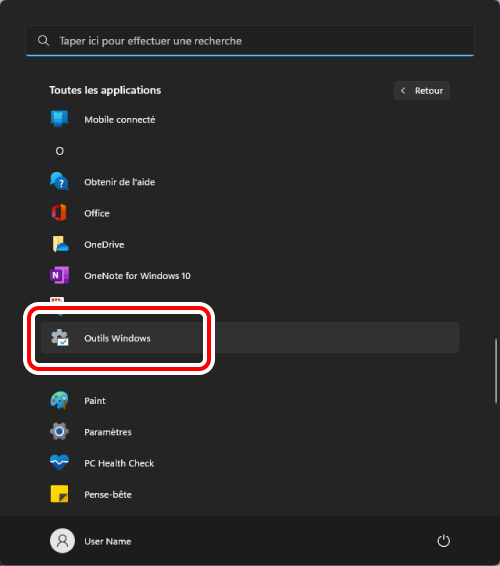Screen dimensions: 500x566
Task: Open the User Name account avatar
Action: click(62, 541)
